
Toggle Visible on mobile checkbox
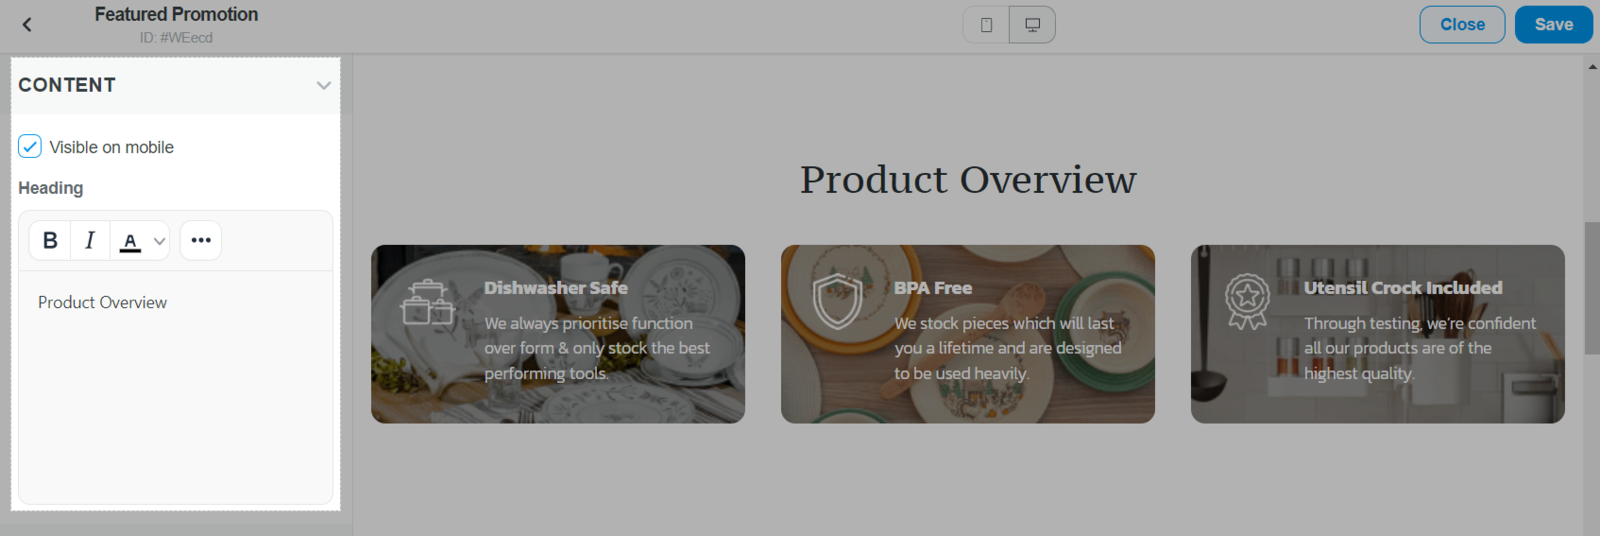click(30, 147)
